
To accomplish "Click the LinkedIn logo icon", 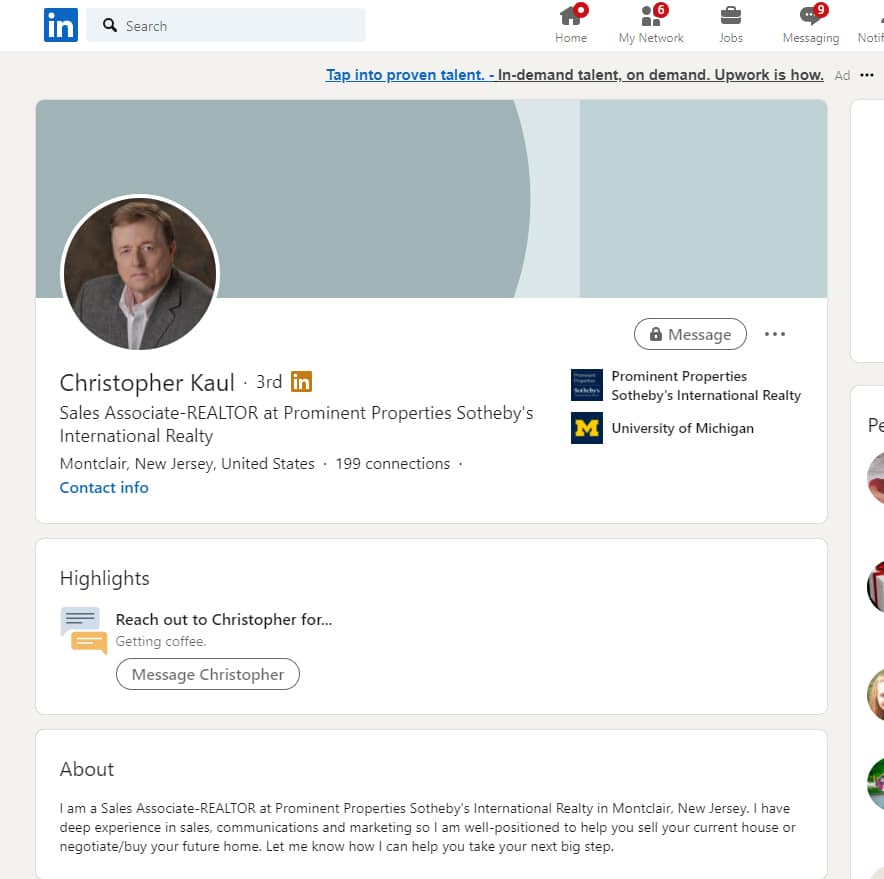I will pyautogui.click(x=60, y=25).
